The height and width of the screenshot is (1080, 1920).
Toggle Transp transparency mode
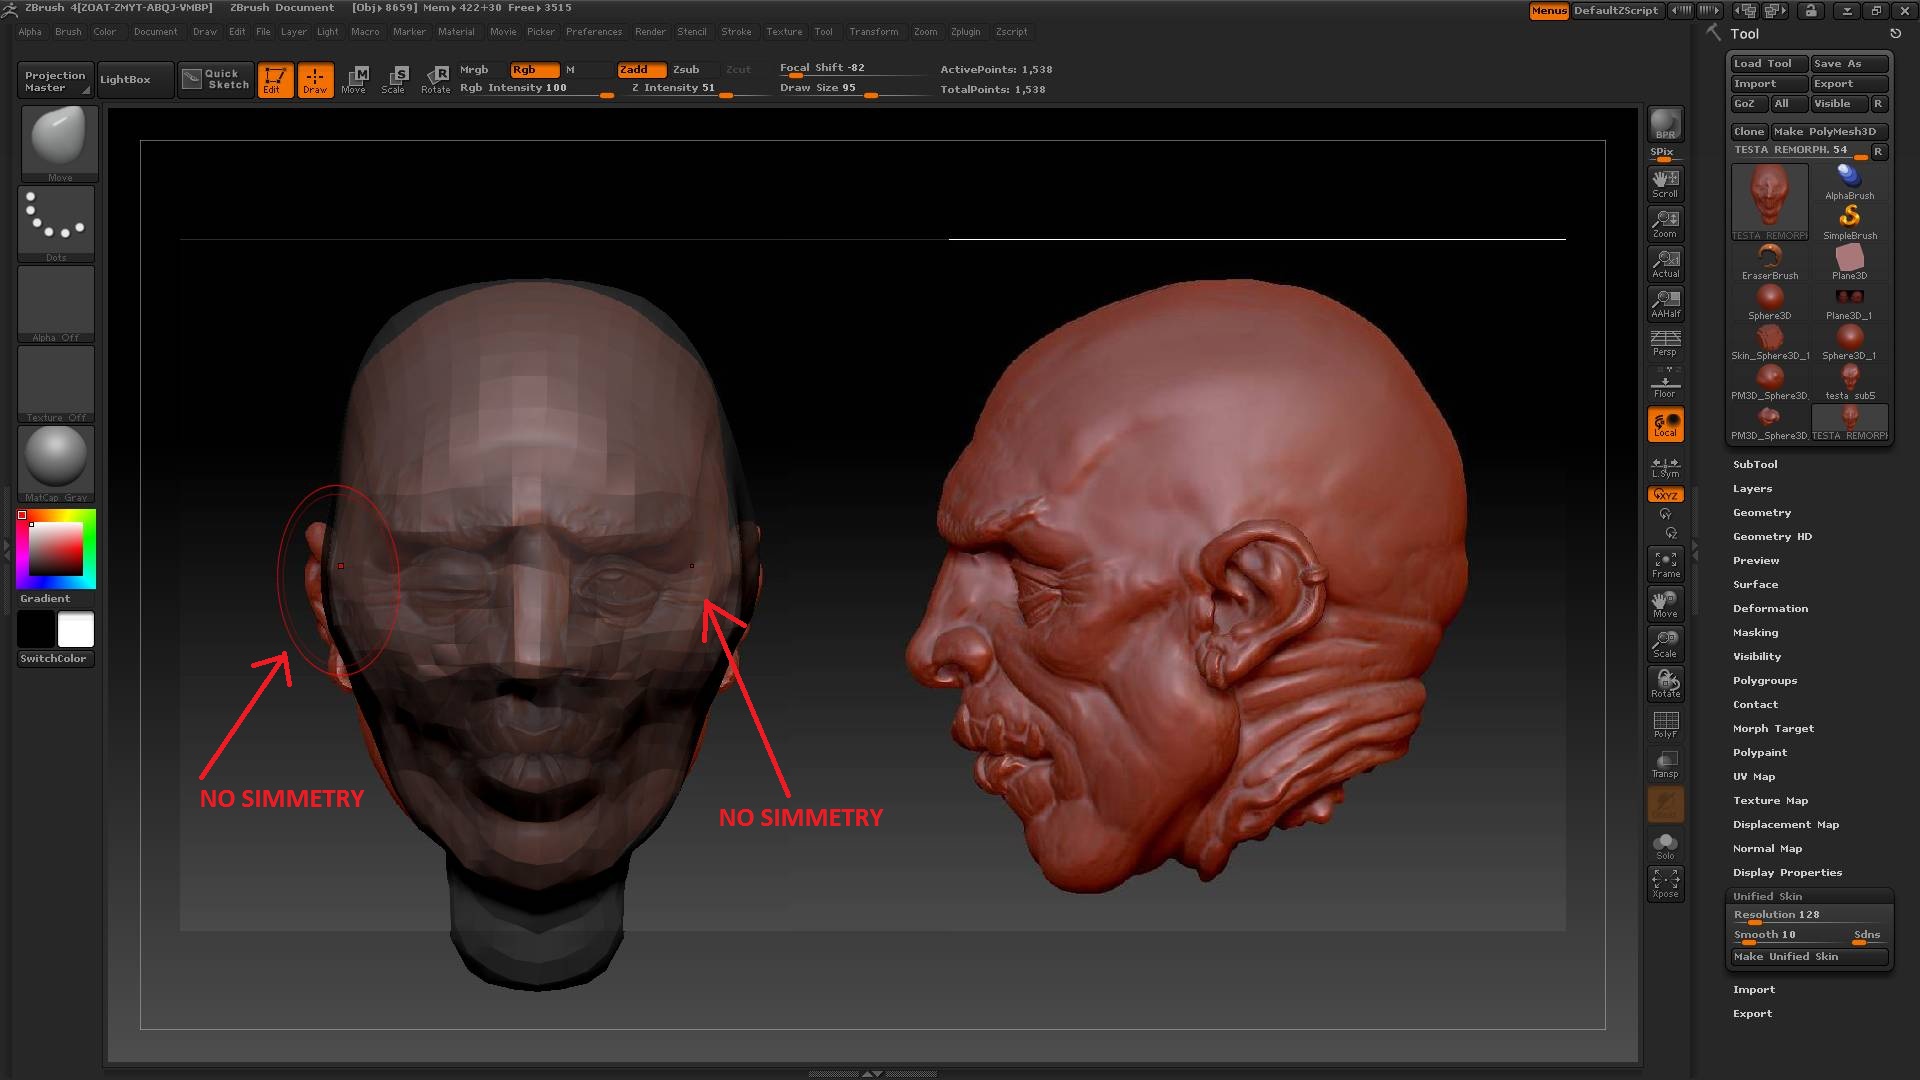pos(1665,764)
